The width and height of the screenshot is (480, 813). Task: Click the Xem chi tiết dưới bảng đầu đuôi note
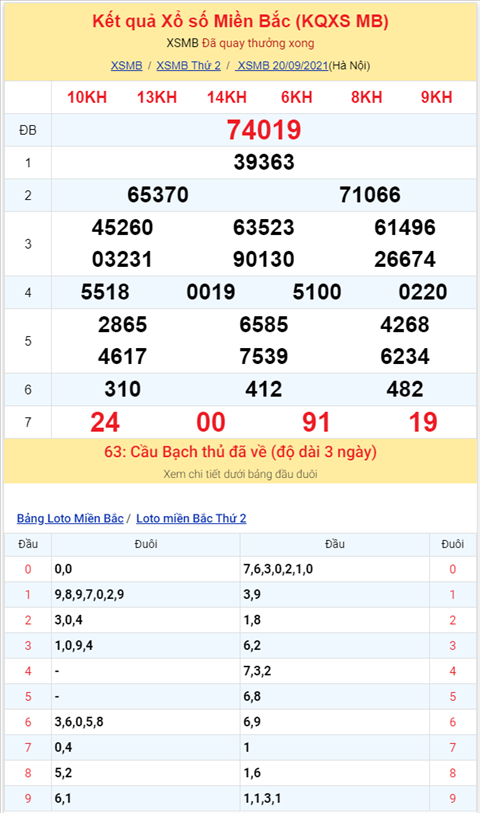[x=241, y=474]
